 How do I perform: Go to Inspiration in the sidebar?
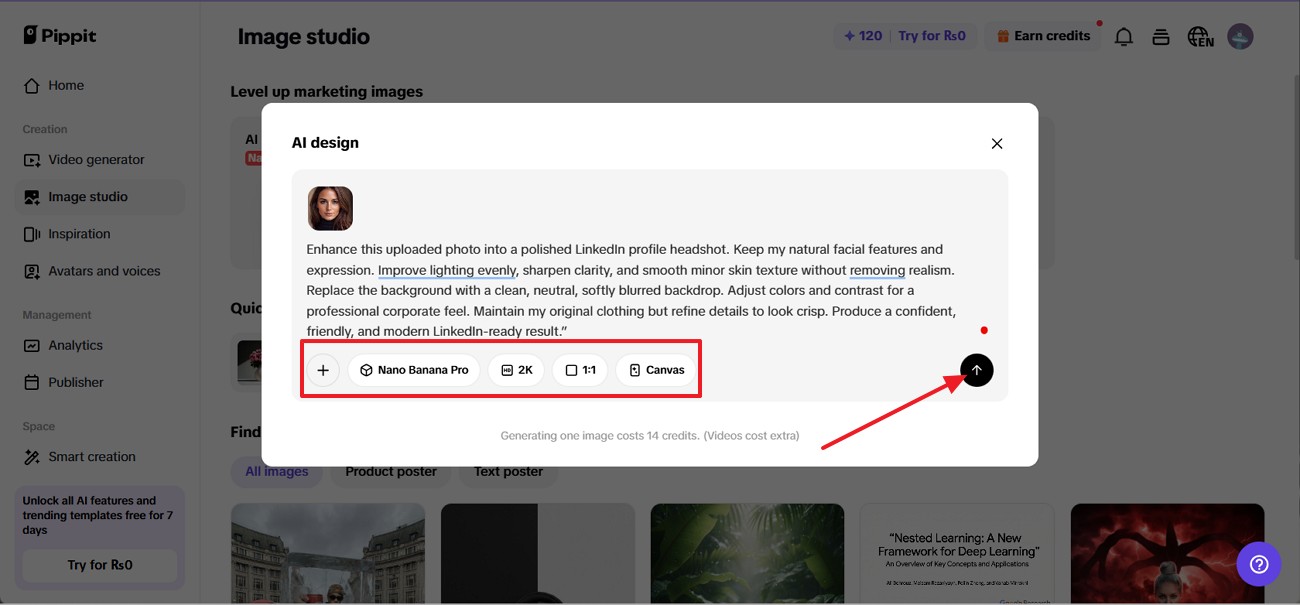[79, 234]
